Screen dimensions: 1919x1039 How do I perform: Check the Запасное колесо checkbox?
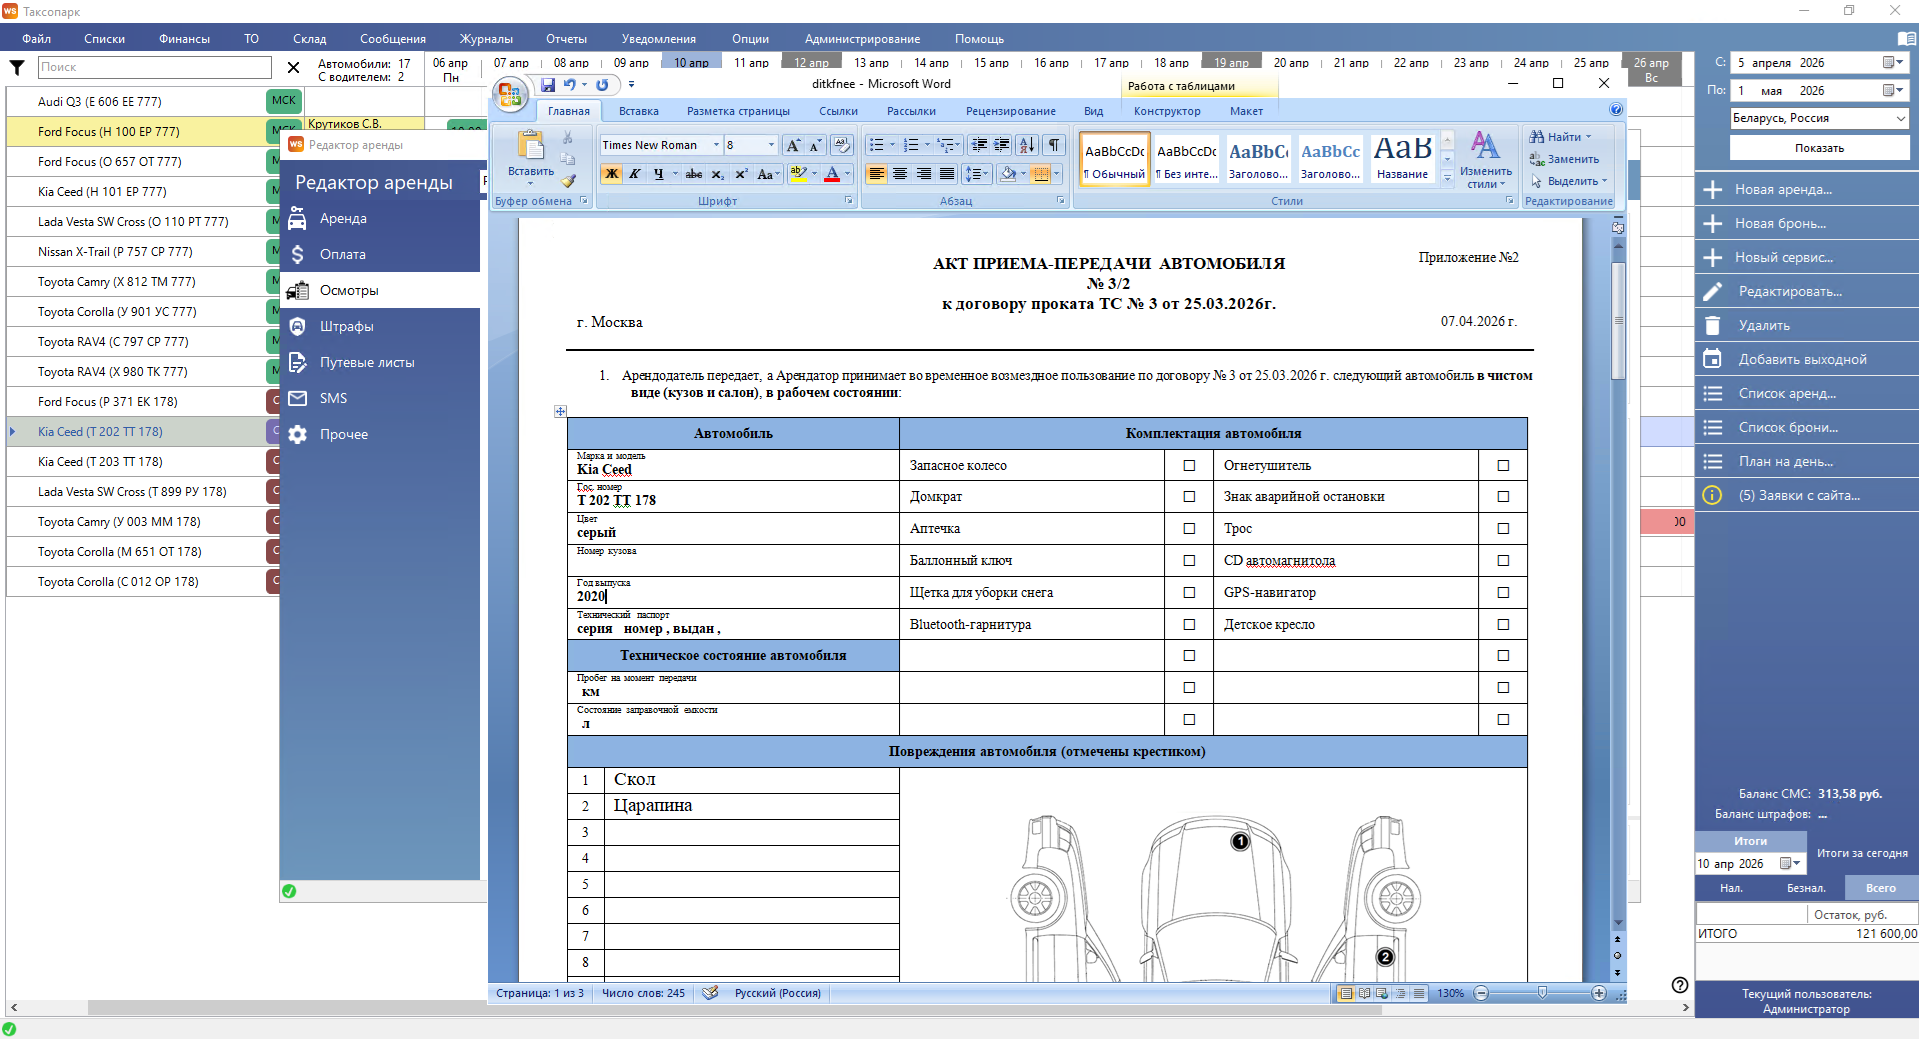click(x=1189, y=465)
